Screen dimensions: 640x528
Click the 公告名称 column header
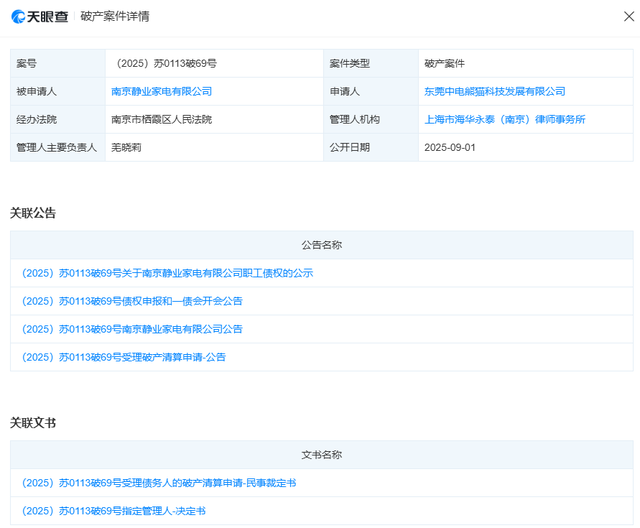click(322, 245)
